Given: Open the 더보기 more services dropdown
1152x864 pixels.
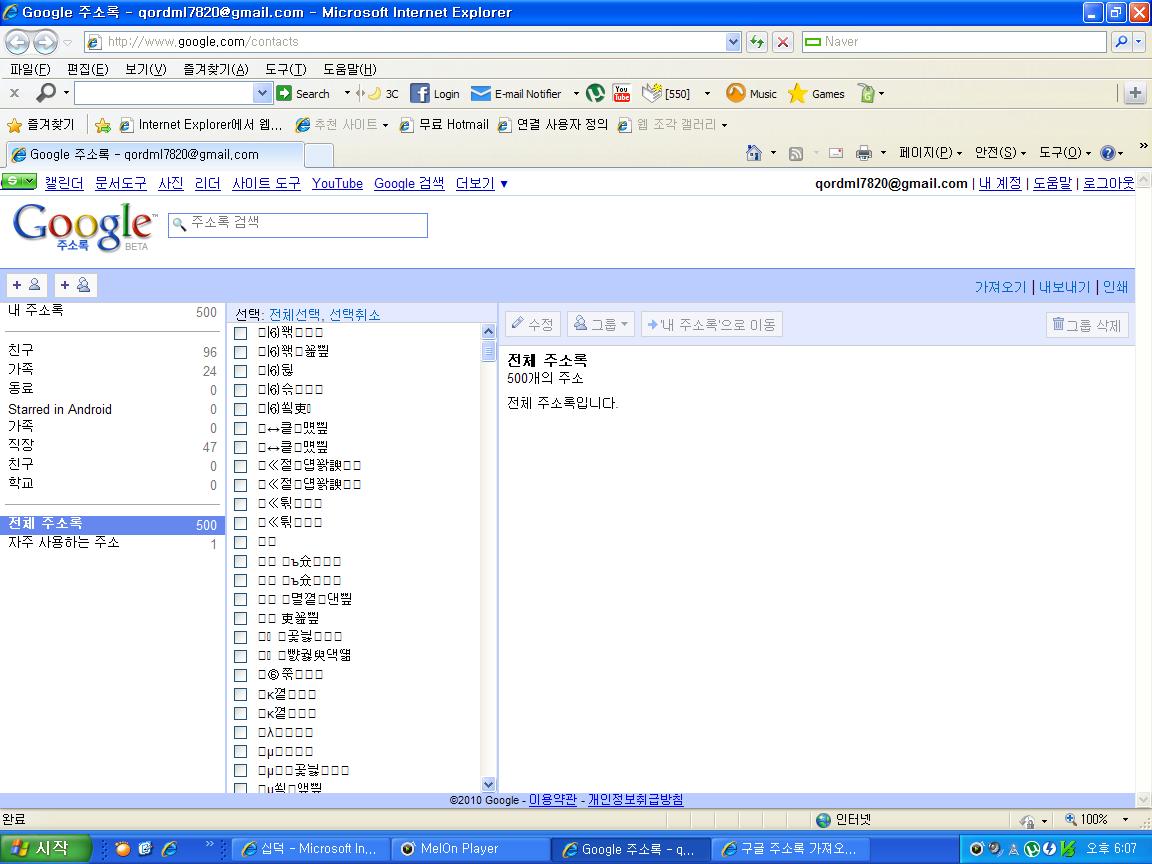Looking at the screenshot, I should (x=482, y=184).
